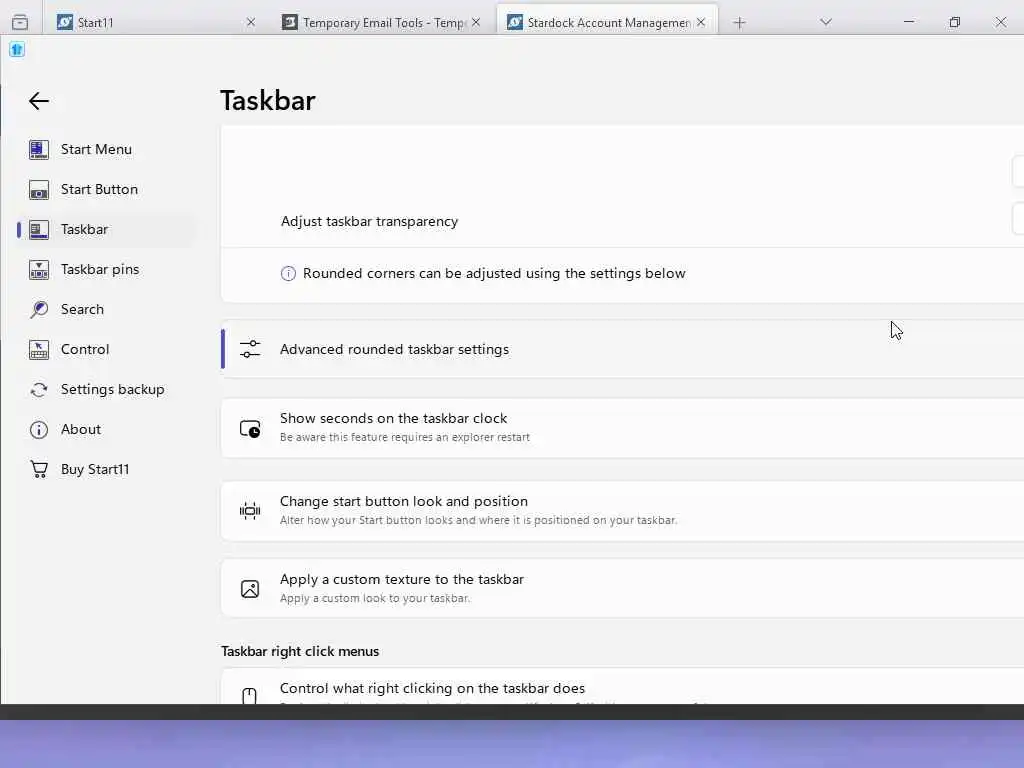The image size is (1024, 768).
Task: Click the clock icon beside Show seconds
Action: click(249, 429)
